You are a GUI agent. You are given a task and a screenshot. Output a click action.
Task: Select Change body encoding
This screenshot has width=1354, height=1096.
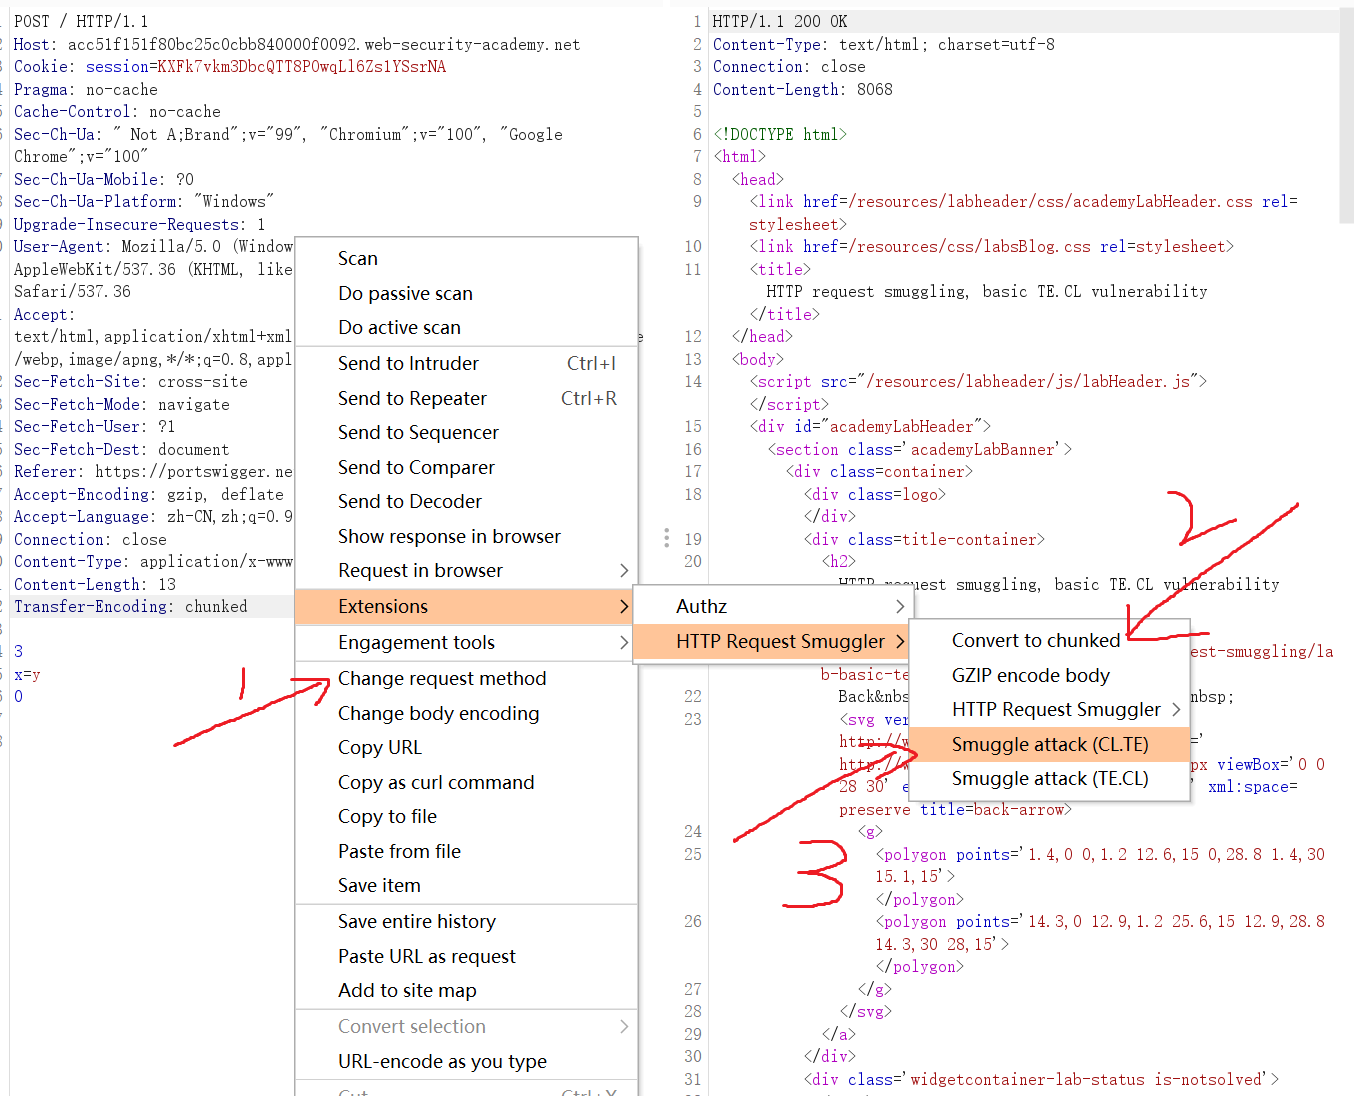(466, 713)
